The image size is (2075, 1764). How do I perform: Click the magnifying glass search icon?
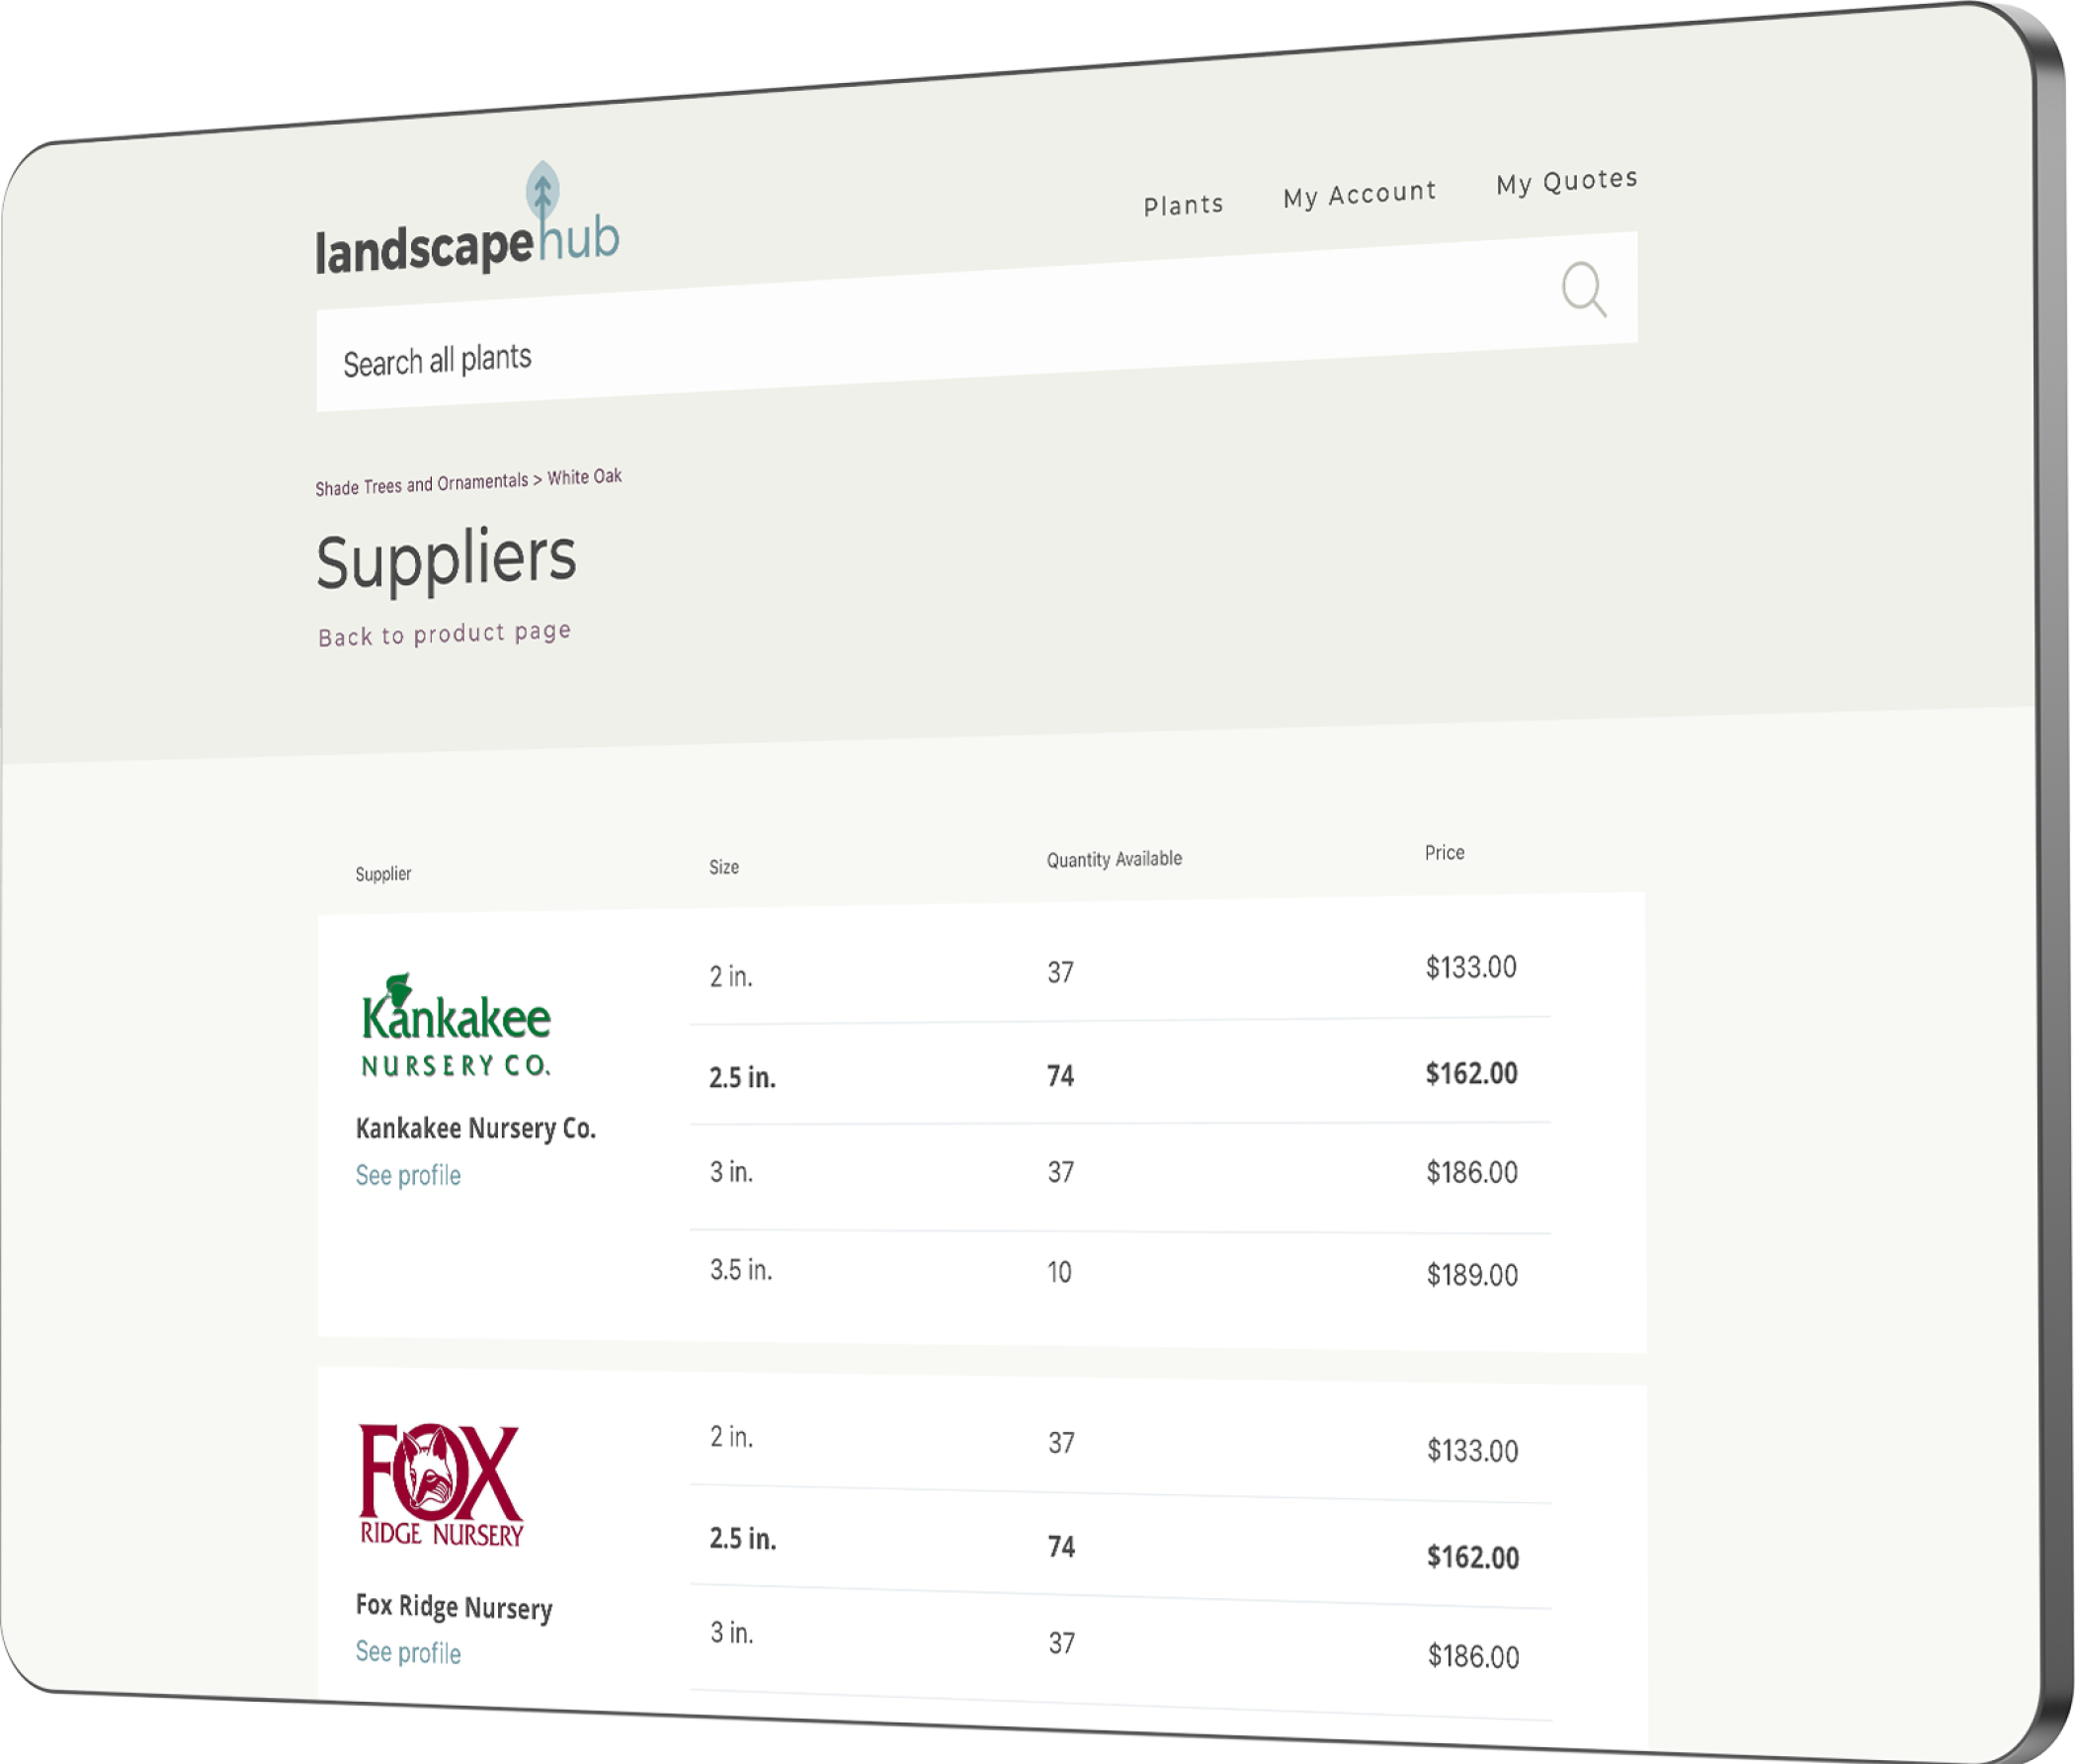click(x=1583, y=289)
